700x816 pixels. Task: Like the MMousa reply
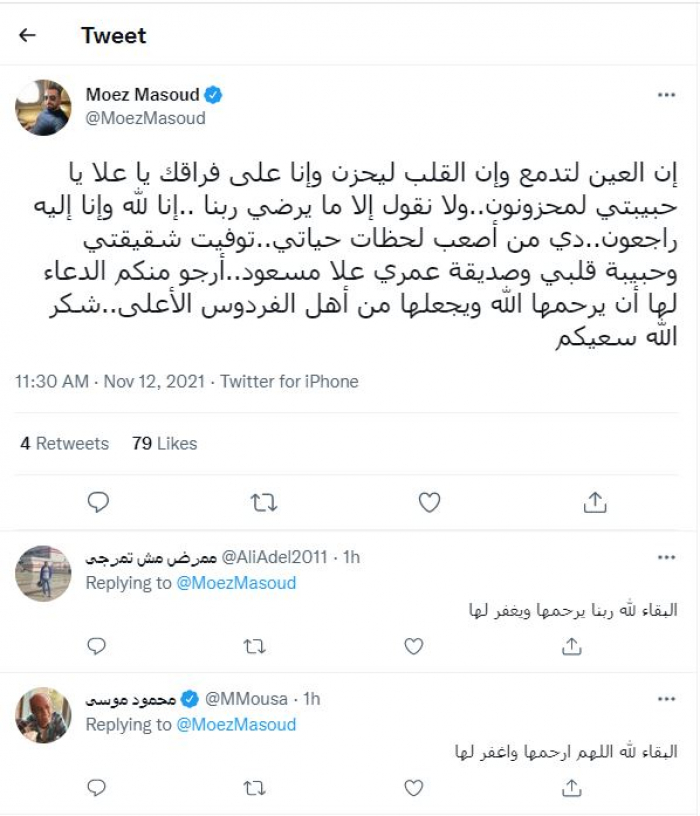point(413,789)
